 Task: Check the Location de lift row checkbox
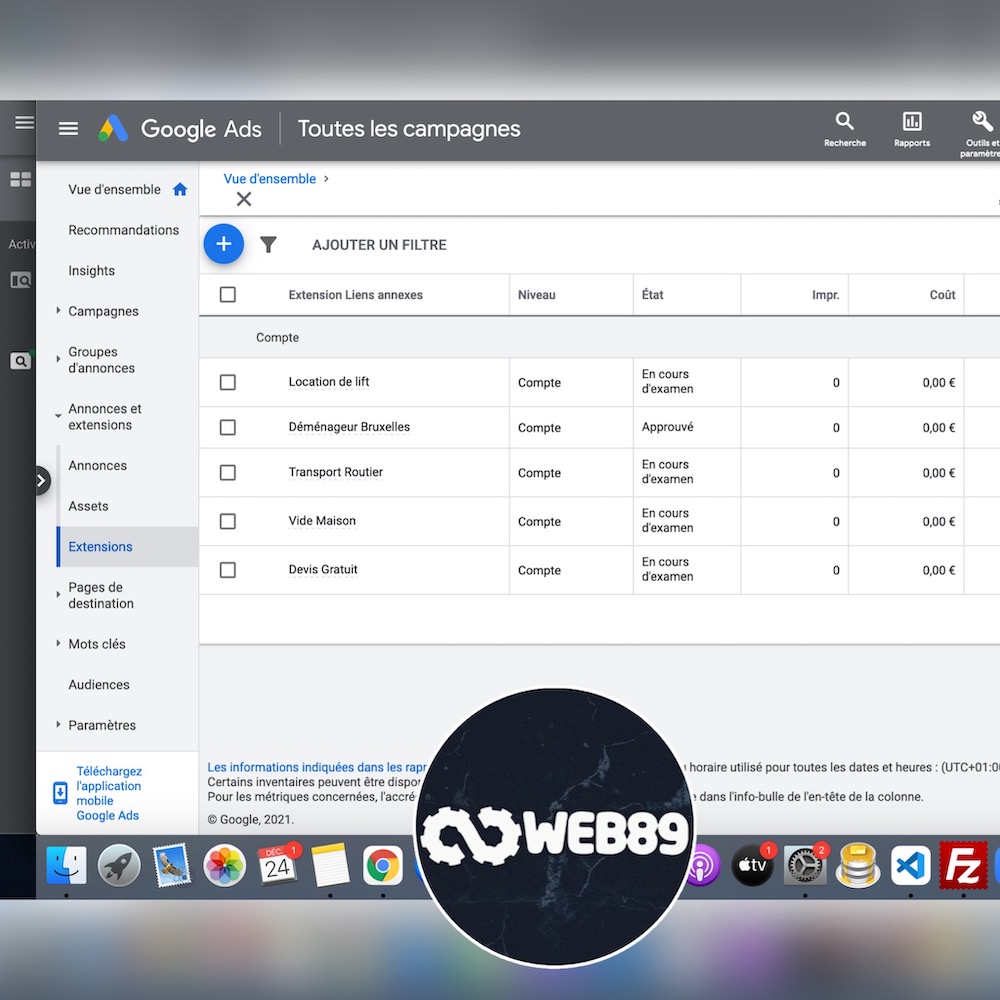228,382
